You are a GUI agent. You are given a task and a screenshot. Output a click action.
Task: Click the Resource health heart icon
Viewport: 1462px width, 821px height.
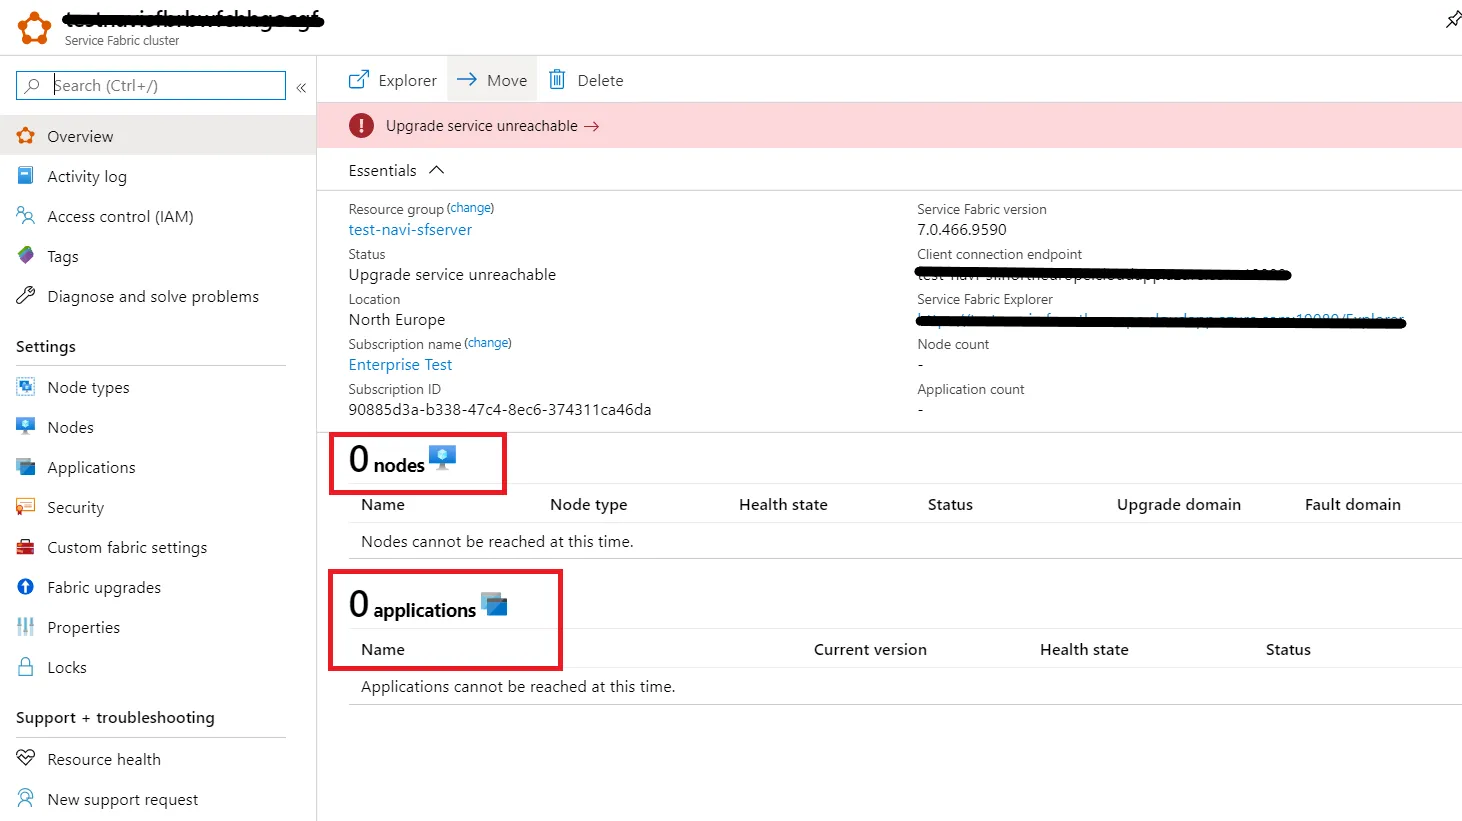26,759
